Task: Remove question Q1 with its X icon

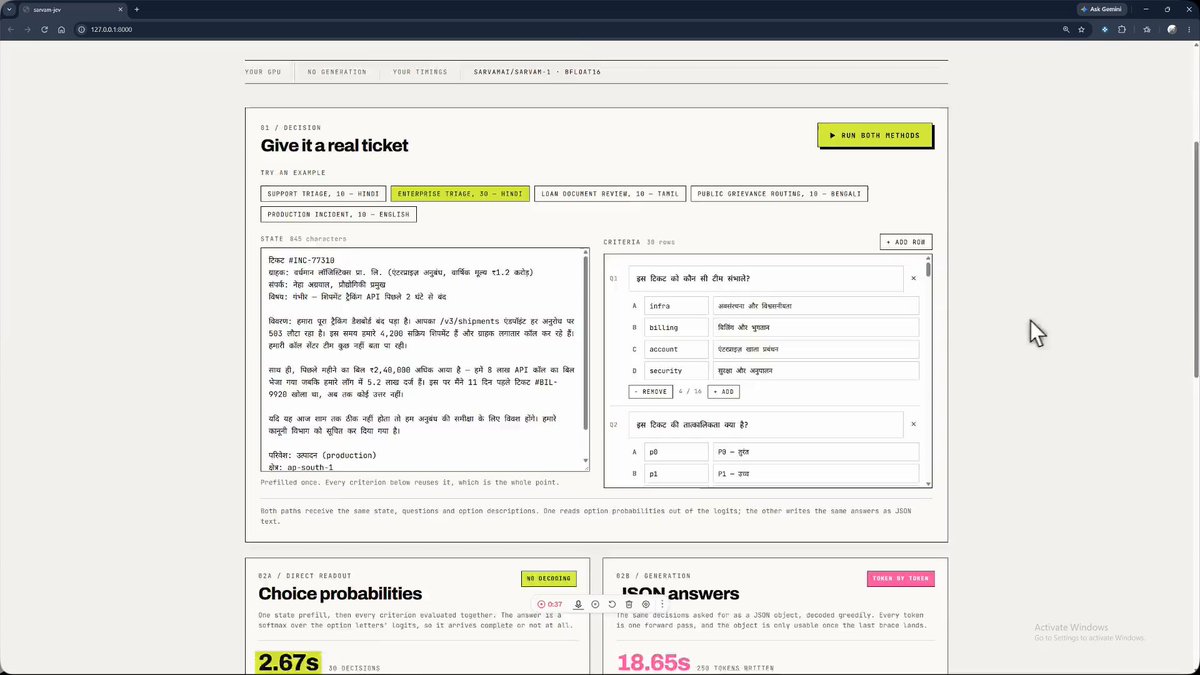Action: [913, 278]
